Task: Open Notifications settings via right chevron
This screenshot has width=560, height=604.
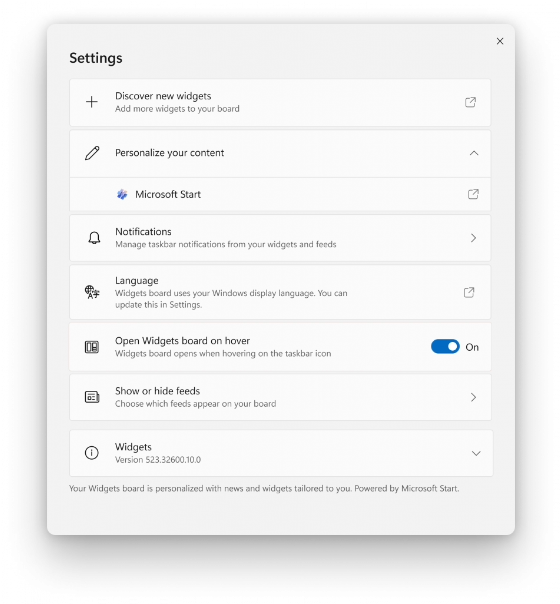Action: (473, 238)
